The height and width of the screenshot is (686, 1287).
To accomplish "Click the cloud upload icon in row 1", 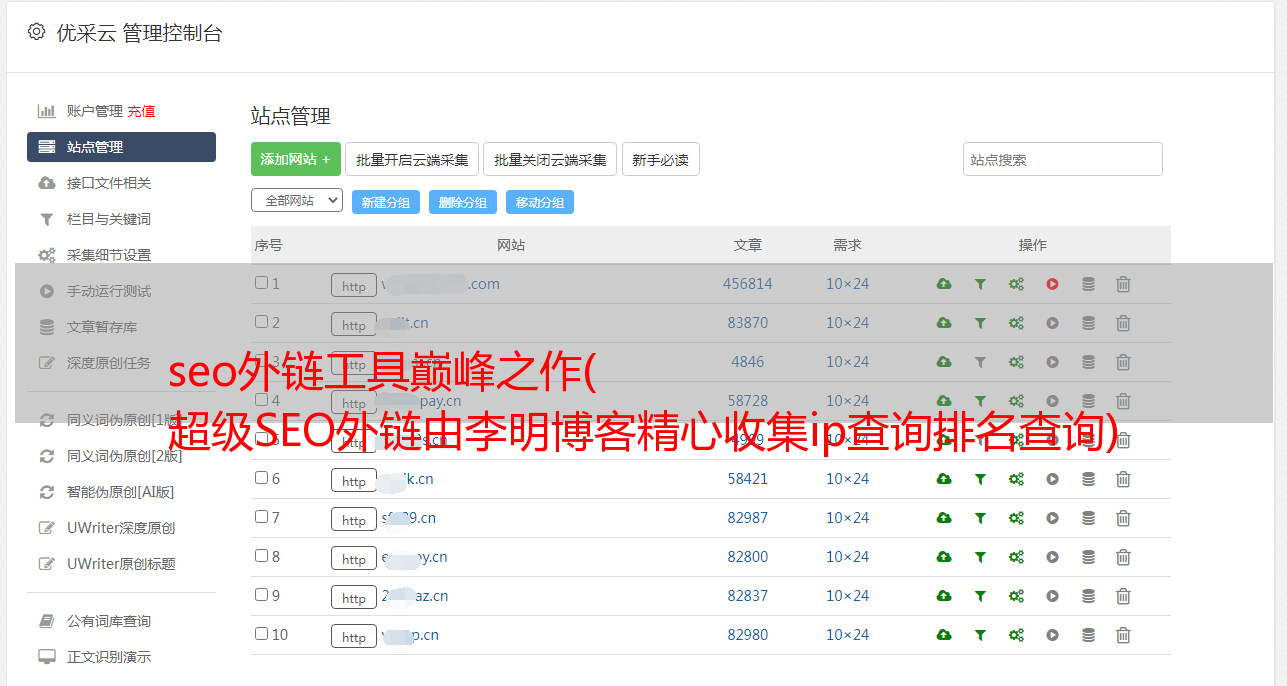I will click(944, 284).
